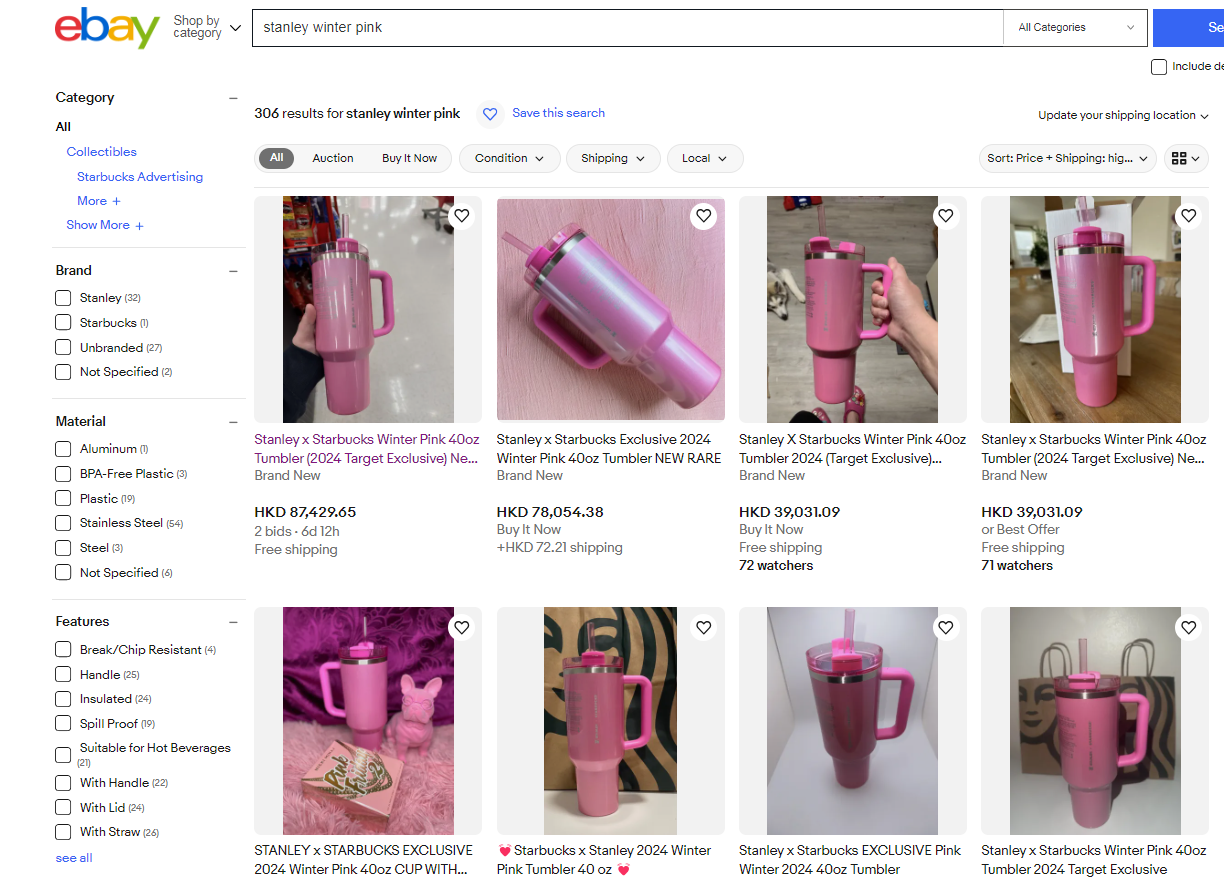1224x879 pixels.
Task: Watchlist heart on 72 watchers listing
Action: (x=945, y=216)
